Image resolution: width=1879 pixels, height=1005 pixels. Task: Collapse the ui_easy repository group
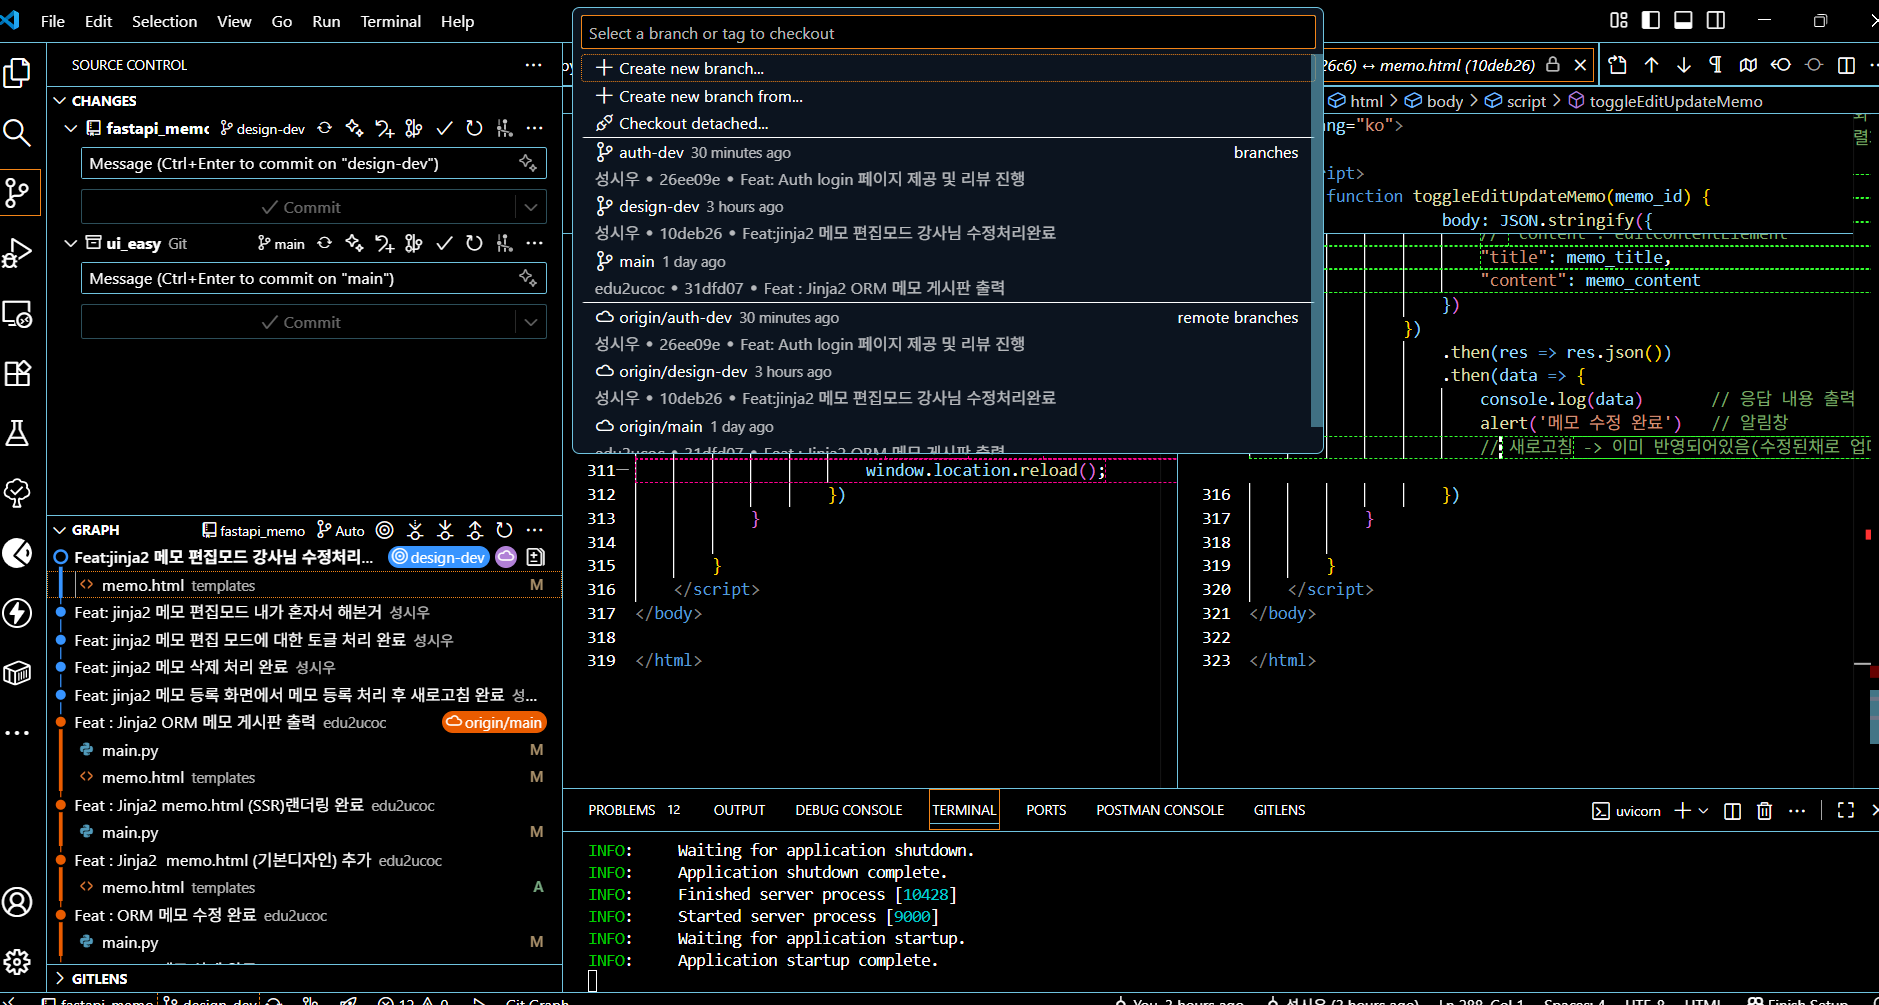pos(71,243)
